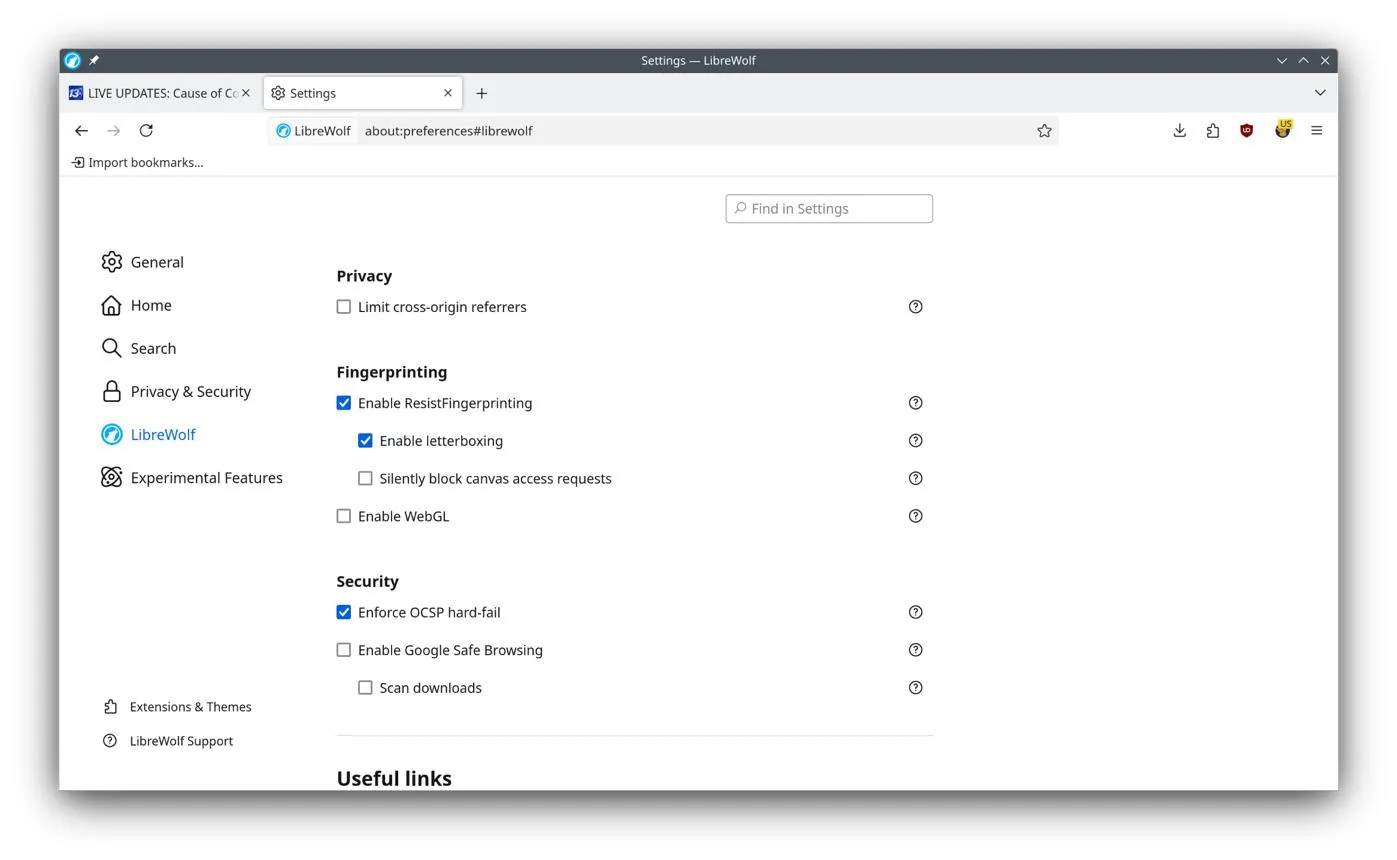Click the uBlock Origin extension icon
Viewport: 1397px width, 860px height.
[x=1246, y=131]
